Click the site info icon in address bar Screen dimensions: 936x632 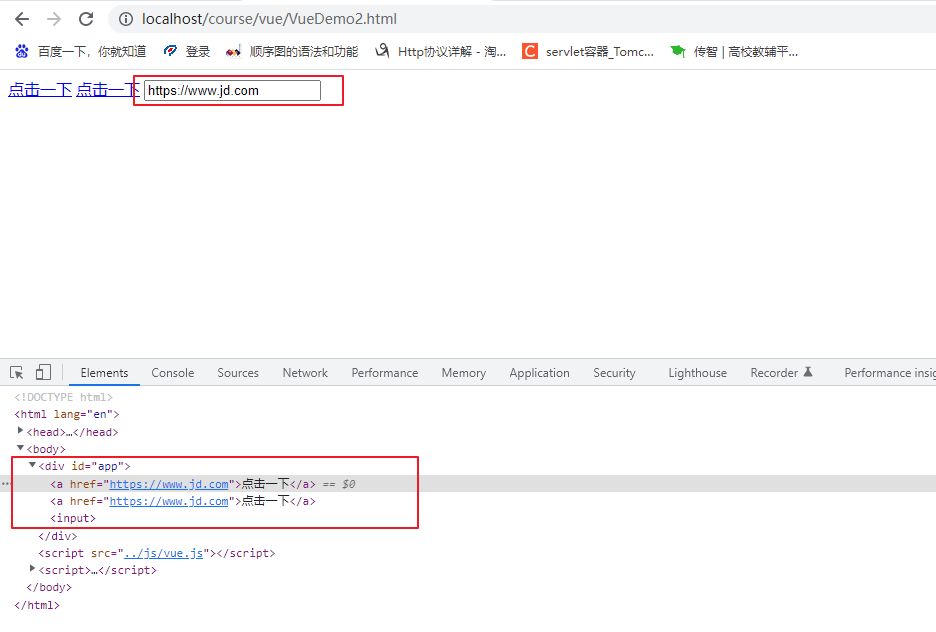(126, 19)
